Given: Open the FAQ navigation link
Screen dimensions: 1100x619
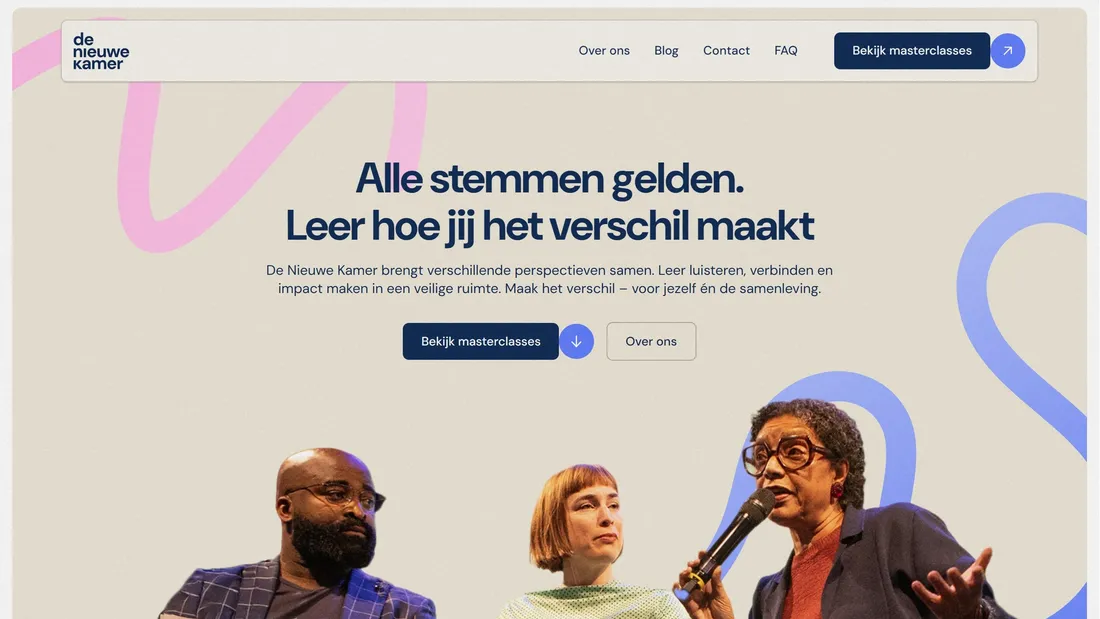Looking at the screenshot, I should pos(786,51).
